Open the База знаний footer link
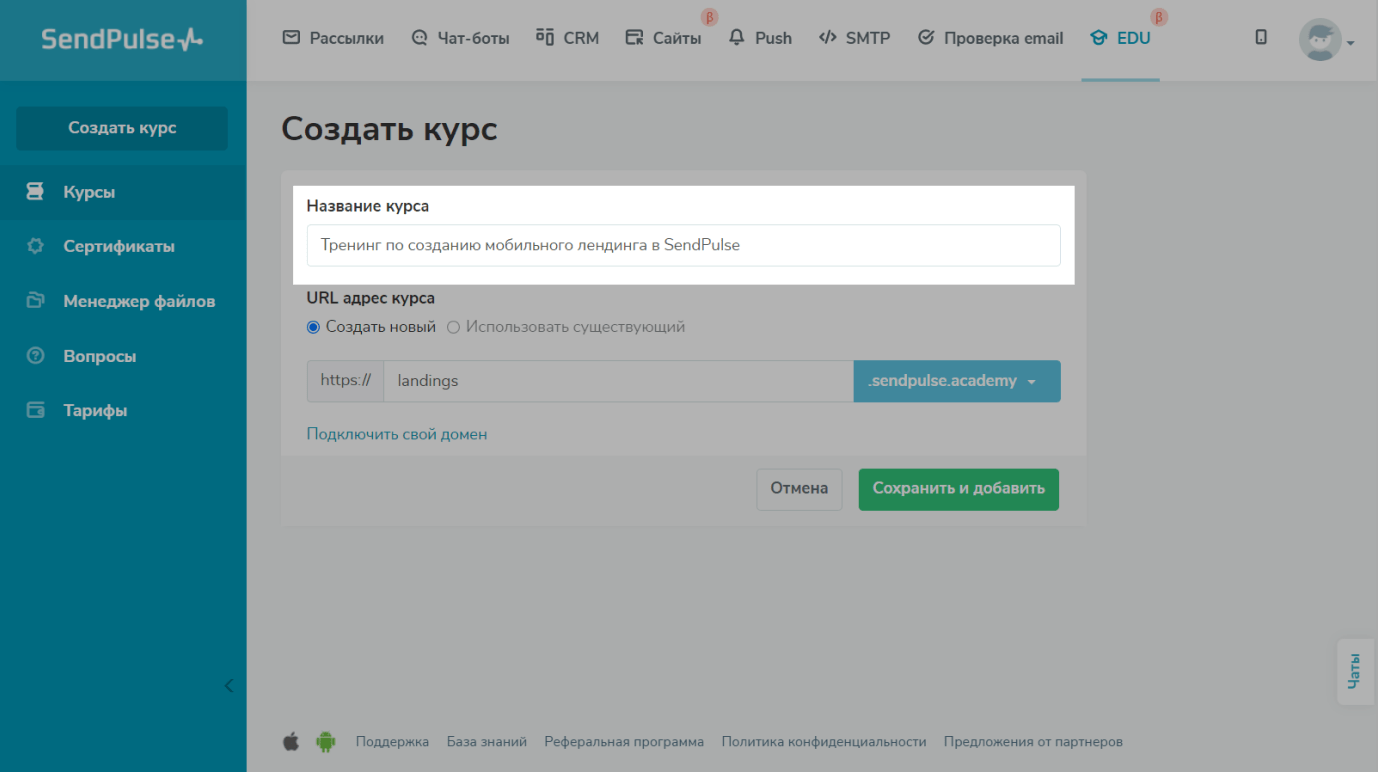Image resolution: width=1378 pixels, height=772 pixels. pos(487,742)
